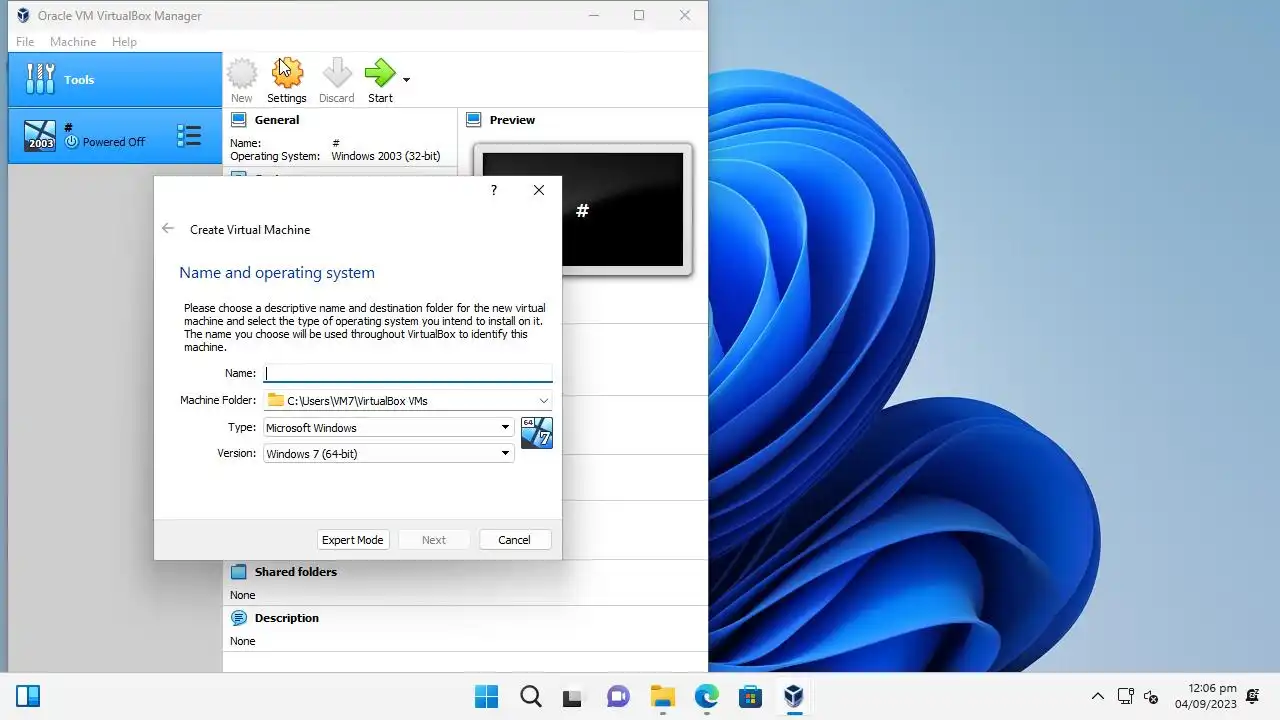Open Task View on taskbar
Viewport: 1280px width, 720px height.
(573, 696)
